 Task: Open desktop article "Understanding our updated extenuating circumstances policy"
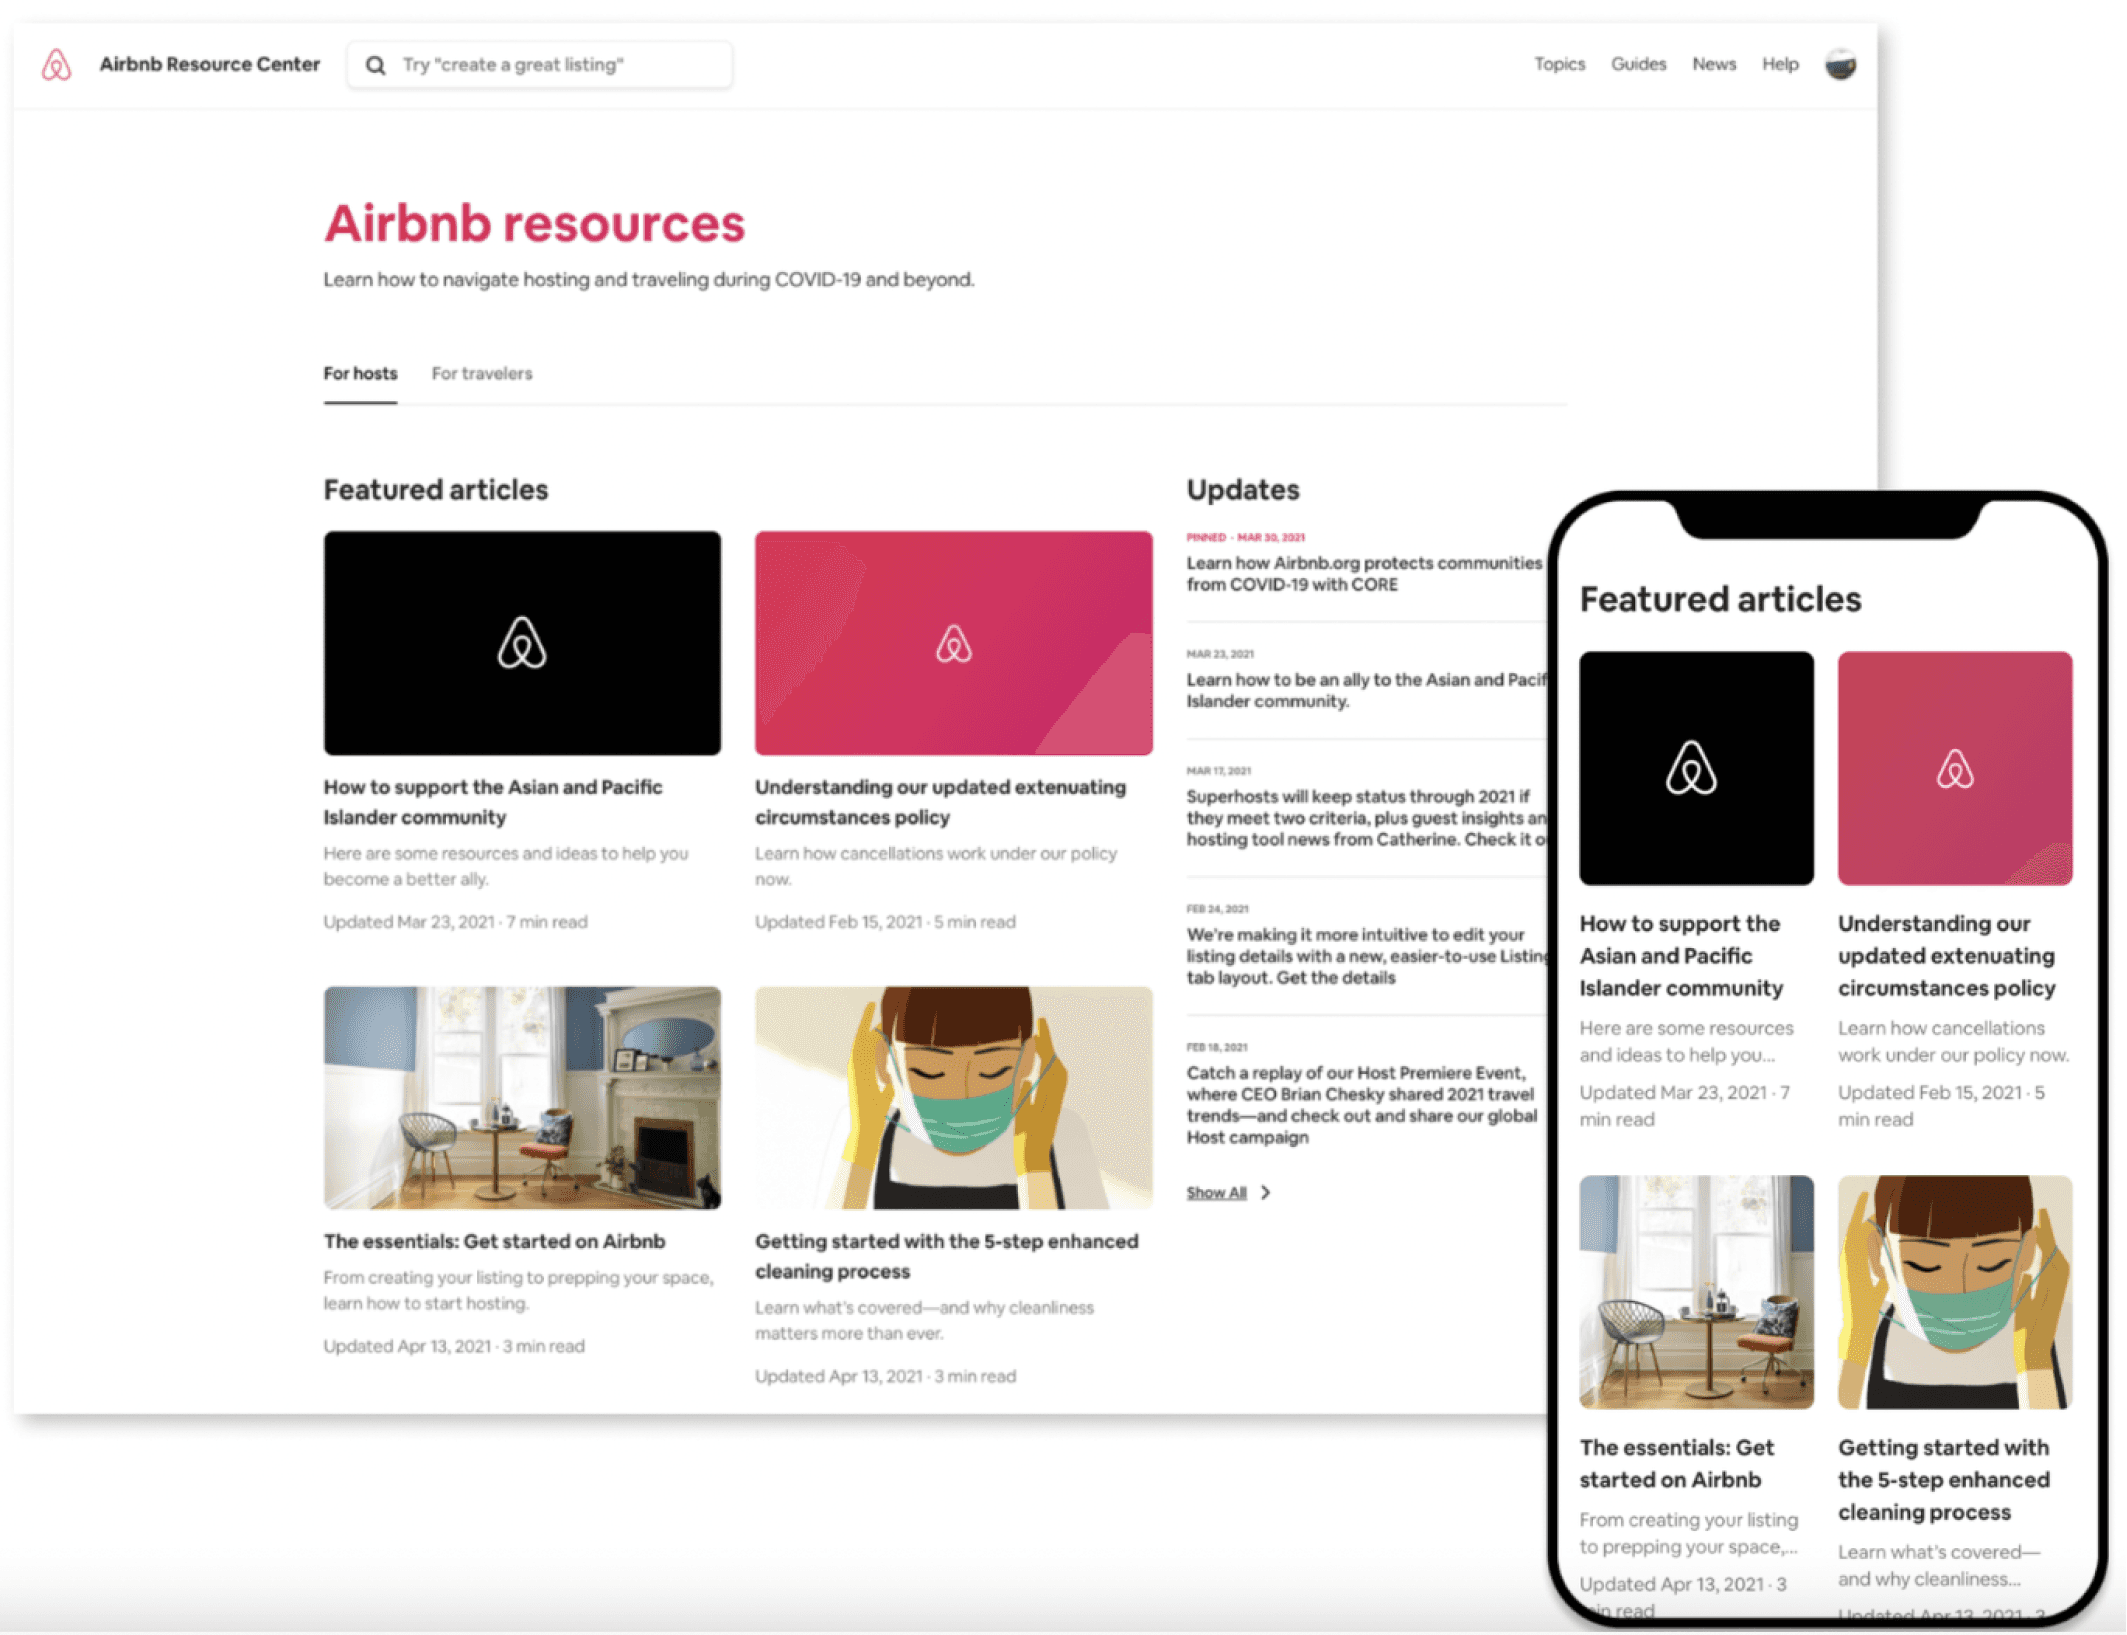click(940, 802)
